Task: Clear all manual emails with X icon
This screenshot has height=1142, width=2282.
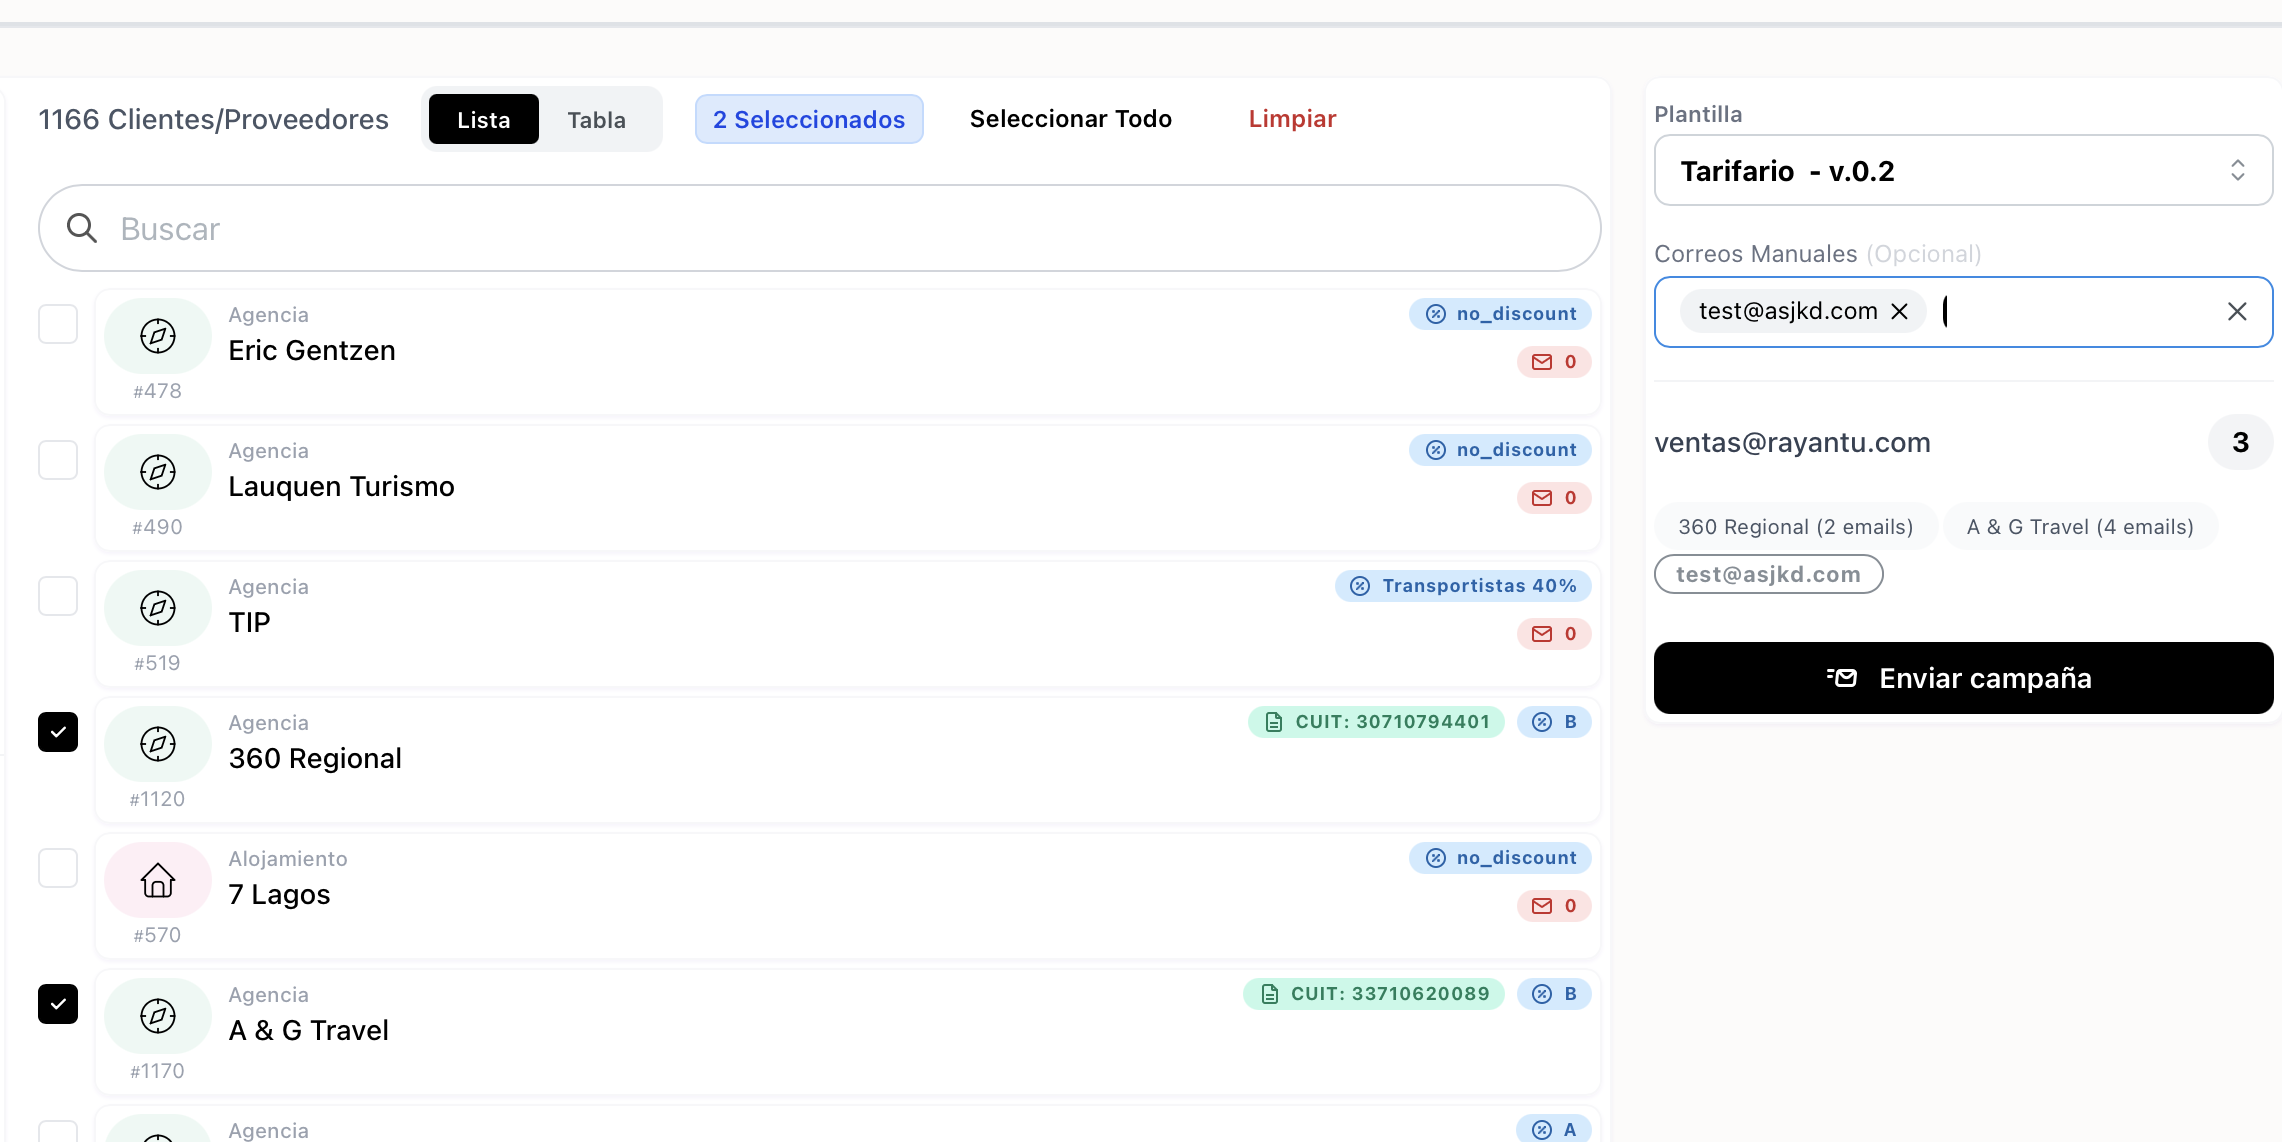Action: point(2237,312)
